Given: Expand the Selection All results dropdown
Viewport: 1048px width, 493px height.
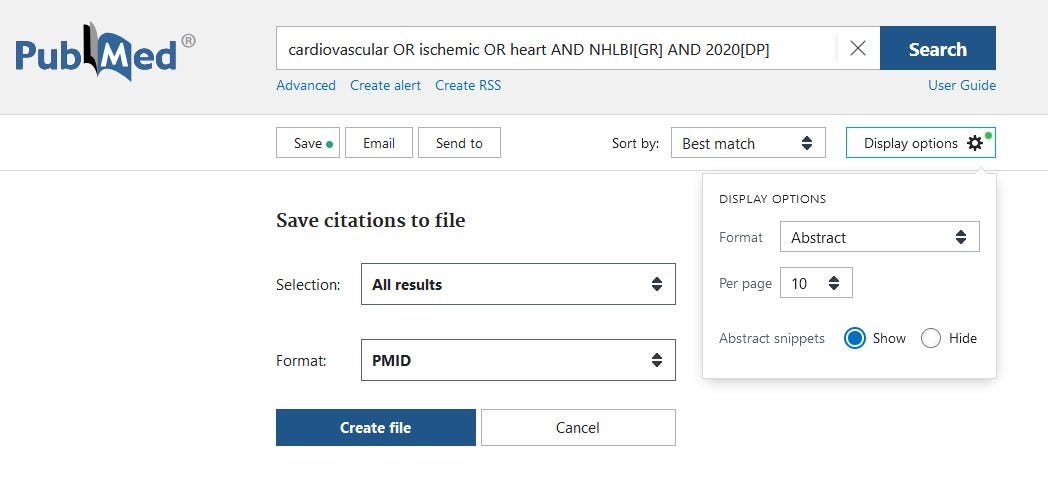Looking at the screenshot, I should point(517,284).
